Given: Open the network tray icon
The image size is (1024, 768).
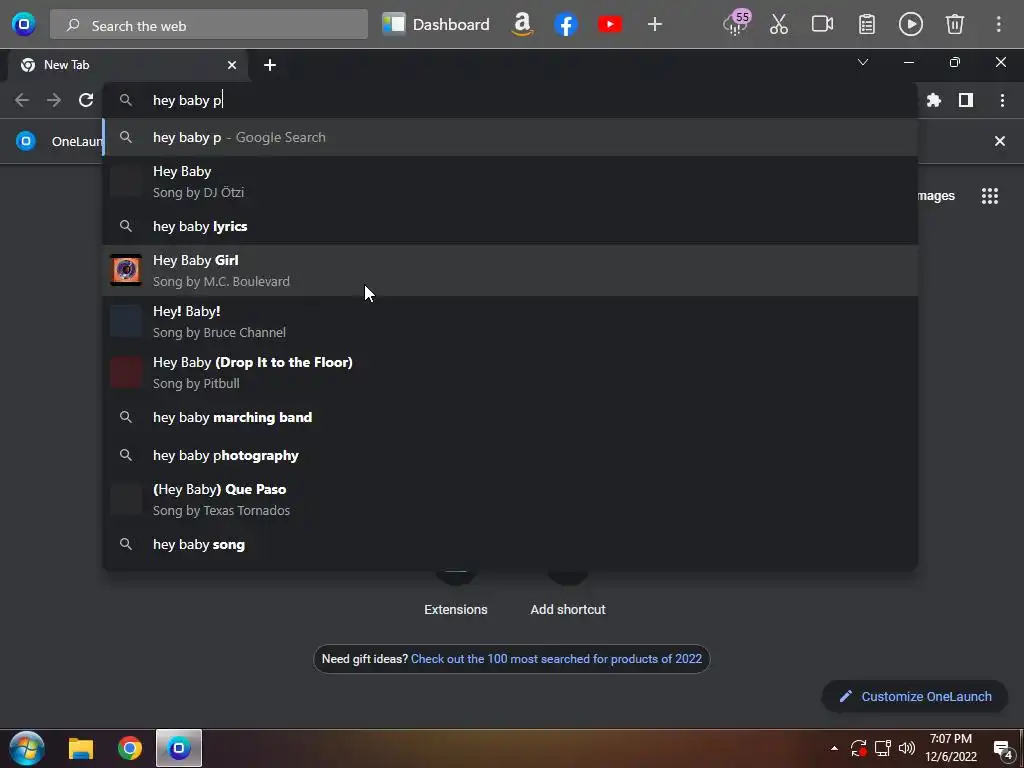Looking at the screenshot, I should [882, 748].
